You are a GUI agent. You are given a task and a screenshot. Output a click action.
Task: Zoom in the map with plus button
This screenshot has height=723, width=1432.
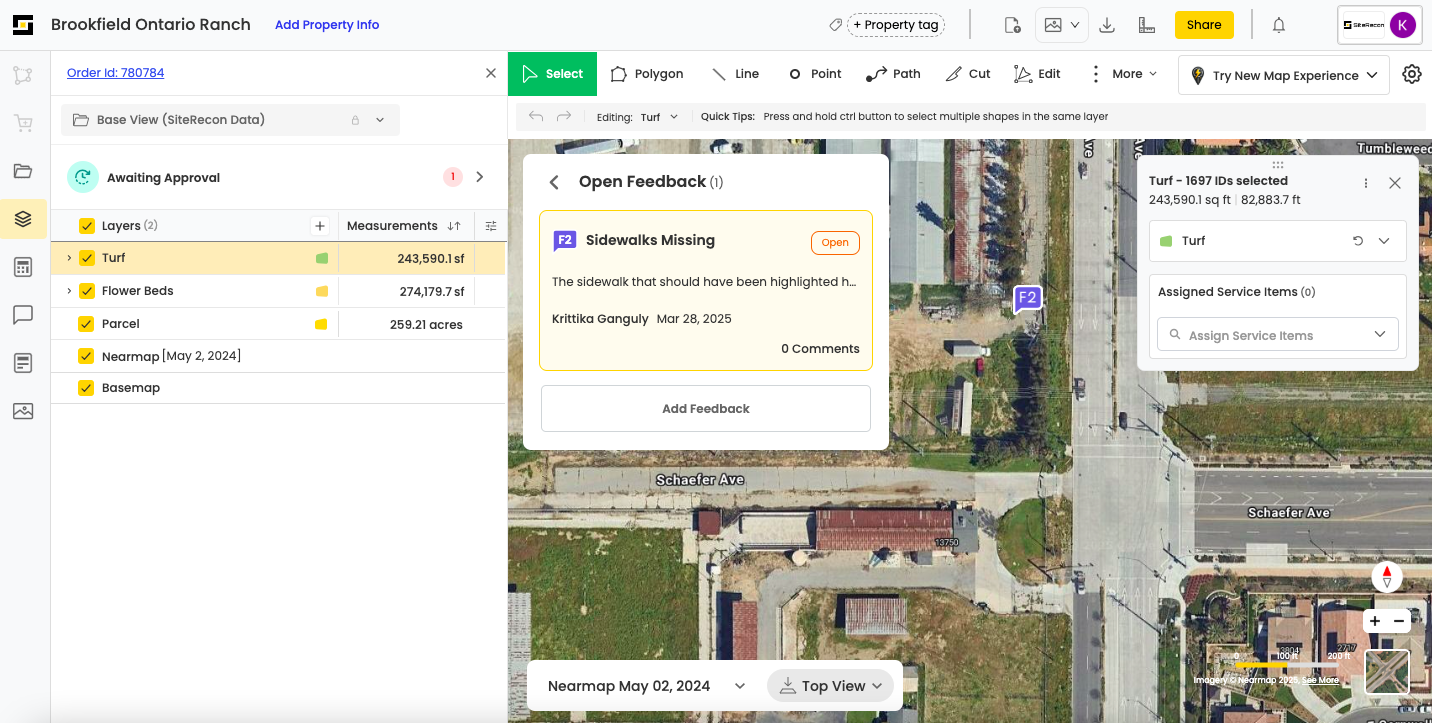(x=1375, y=621)
